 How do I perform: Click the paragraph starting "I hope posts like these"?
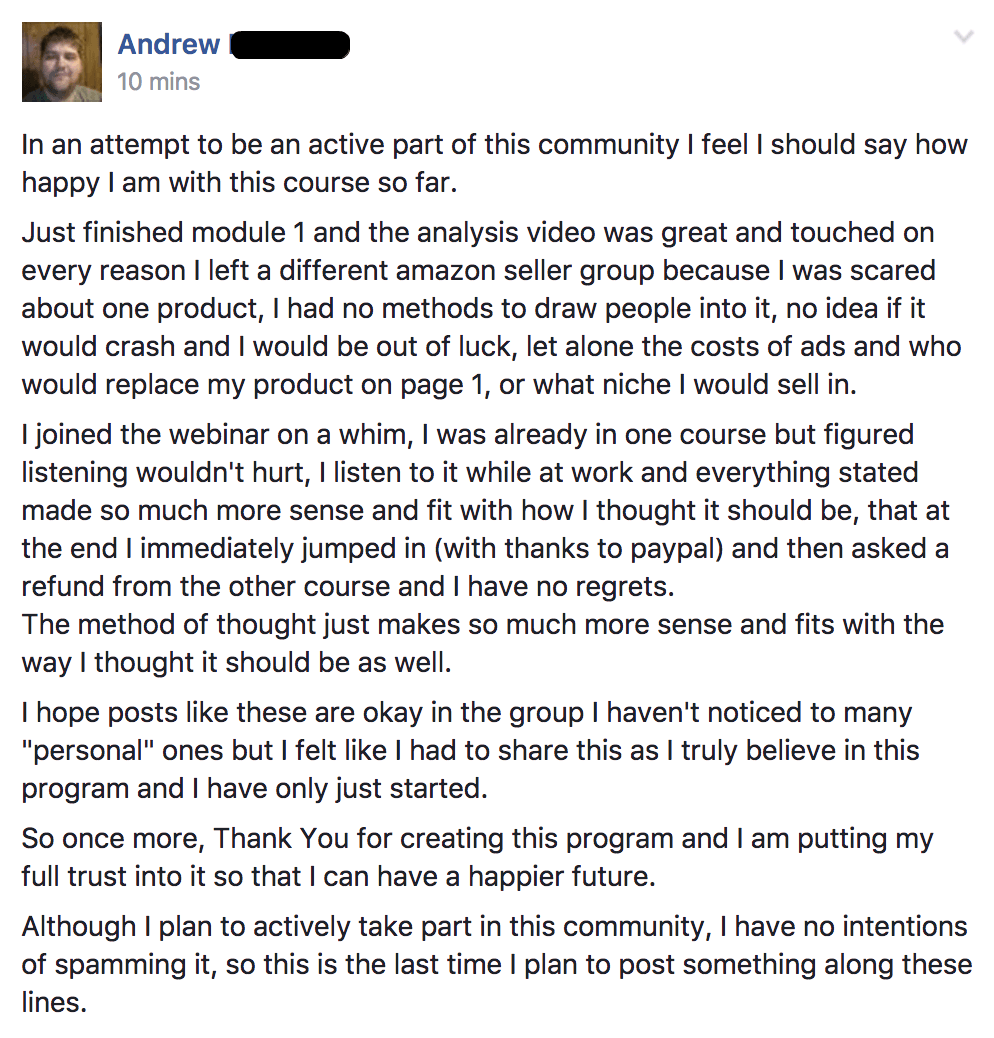(x=470, y=750)
